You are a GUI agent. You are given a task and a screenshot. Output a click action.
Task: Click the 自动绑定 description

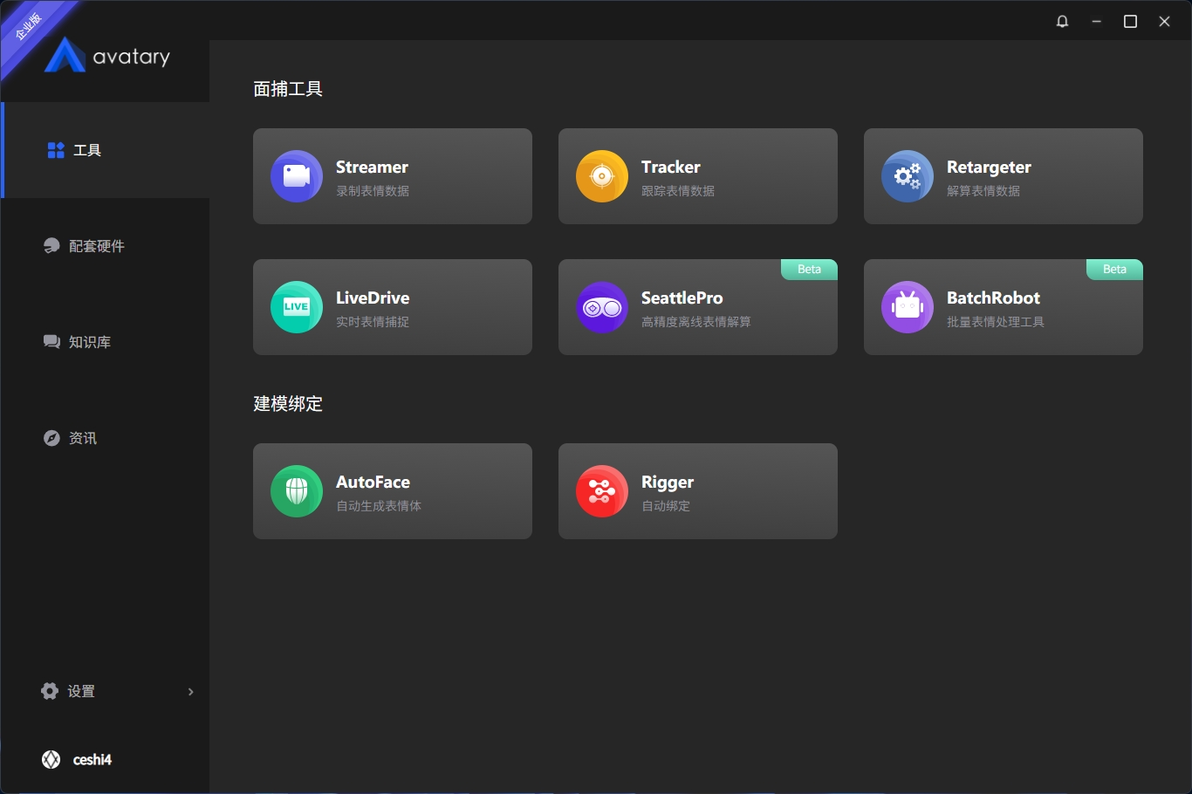(x=665, y=506)
